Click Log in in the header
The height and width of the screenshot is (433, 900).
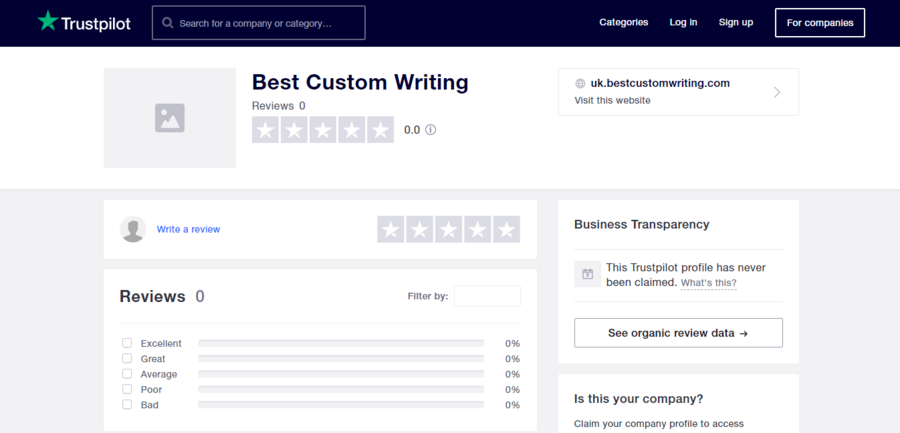pyautogui.click(x=683, y=22)
